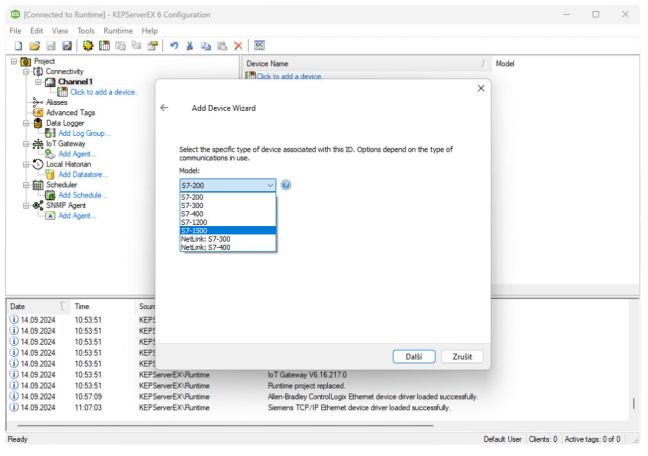
Task: Select S7-200 in the dropdown list
Action: click(x=228, y=197)
